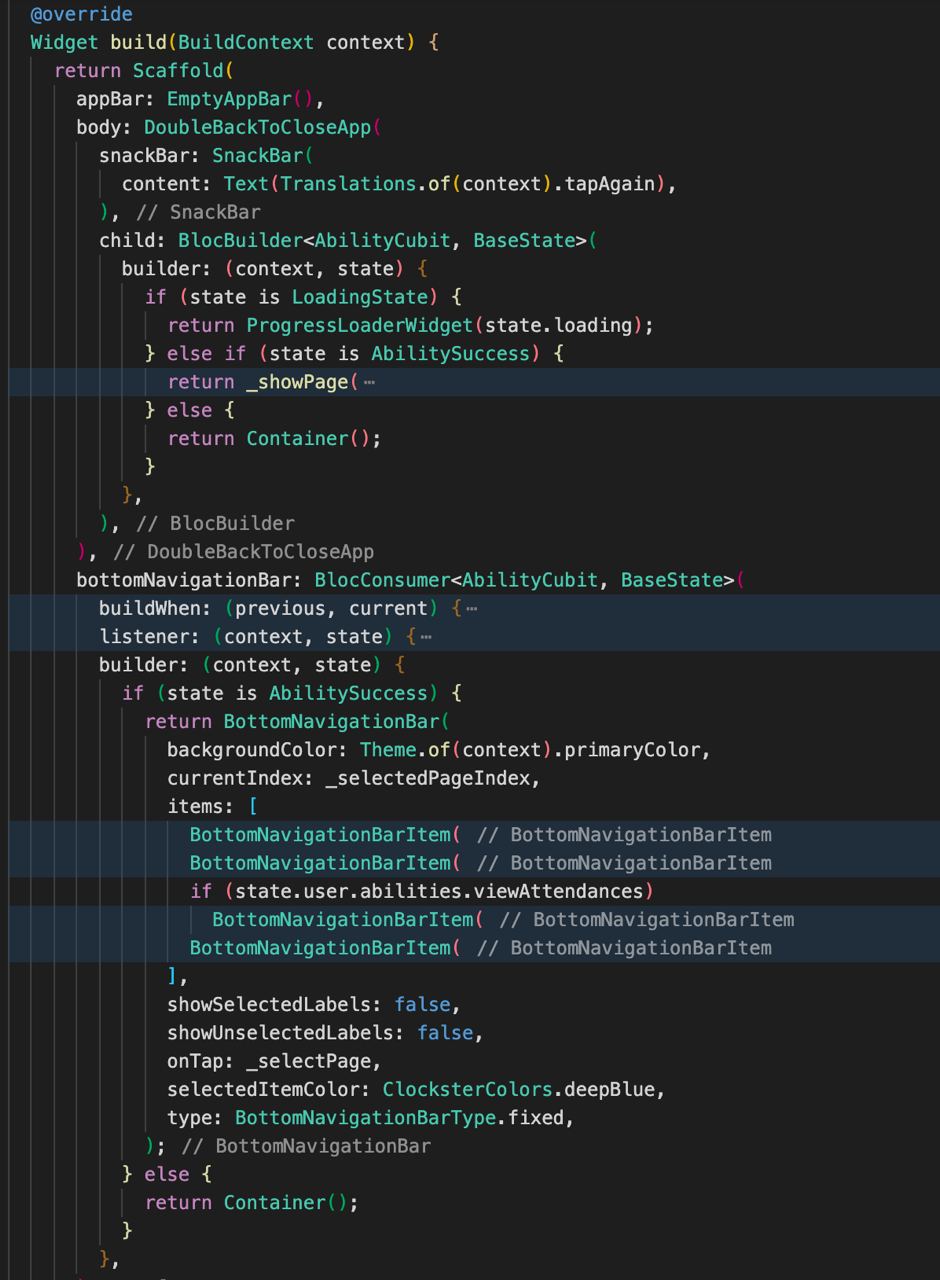Place cursor on the build method name

pyautogui.click(x=138, y=43)
